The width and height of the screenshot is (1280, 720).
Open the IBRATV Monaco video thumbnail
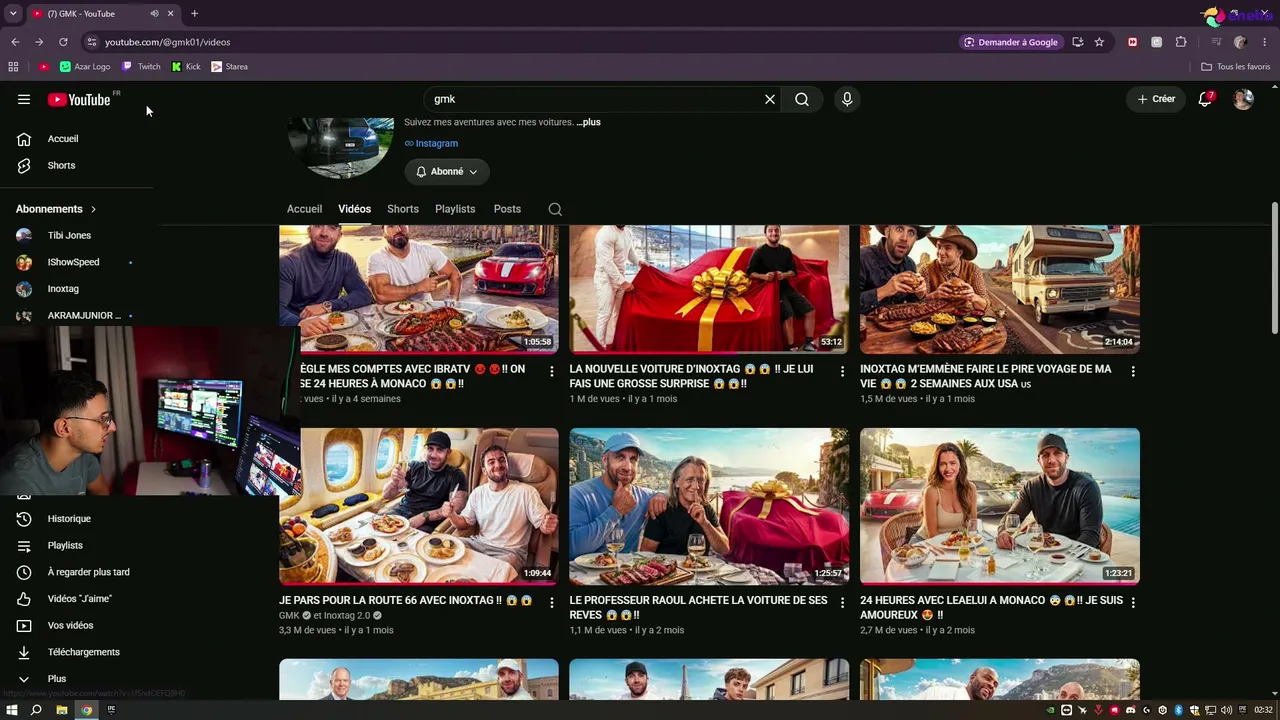coord(419,289)
